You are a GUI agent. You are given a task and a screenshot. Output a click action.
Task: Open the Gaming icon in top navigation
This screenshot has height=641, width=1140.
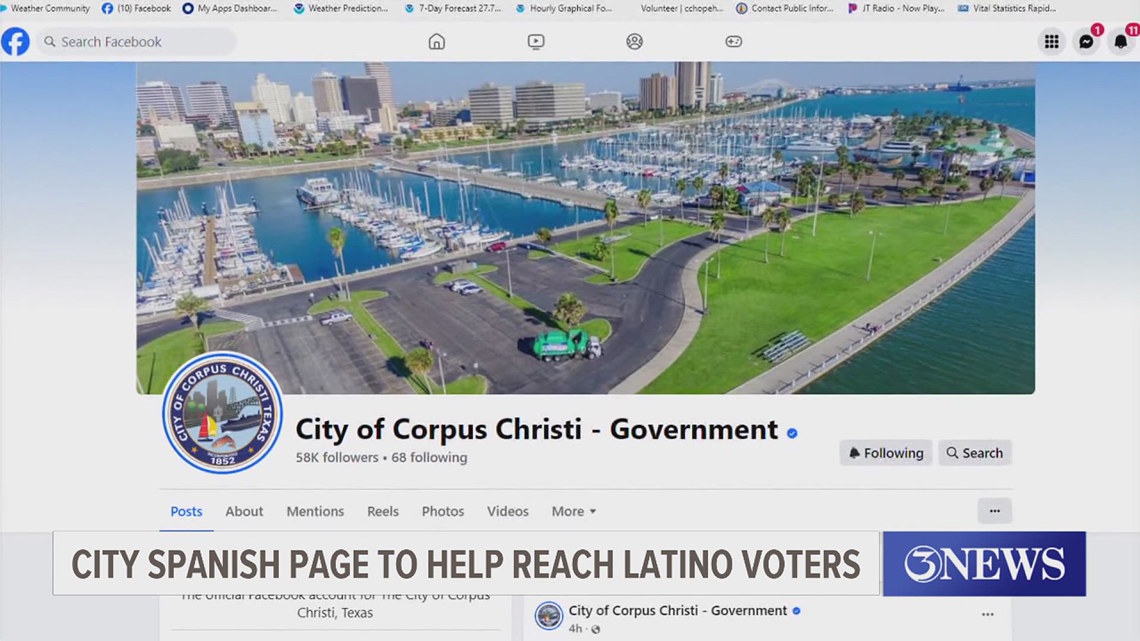pos(733,42)
